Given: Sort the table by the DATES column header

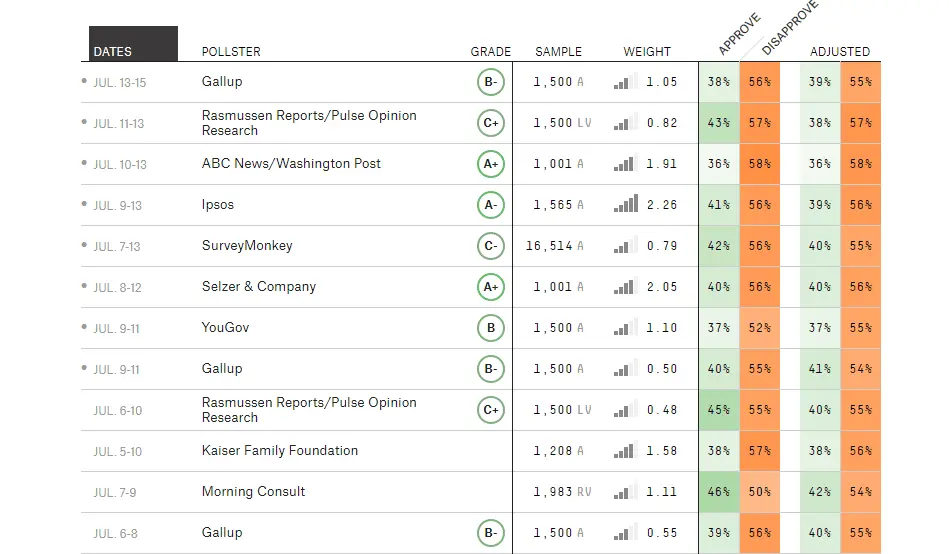Looking at the screenshot, I should (113, 52).
